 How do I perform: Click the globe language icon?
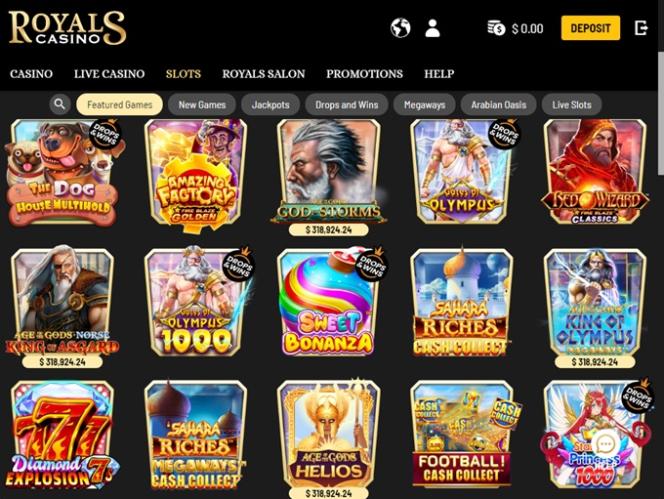pos(400,28)
